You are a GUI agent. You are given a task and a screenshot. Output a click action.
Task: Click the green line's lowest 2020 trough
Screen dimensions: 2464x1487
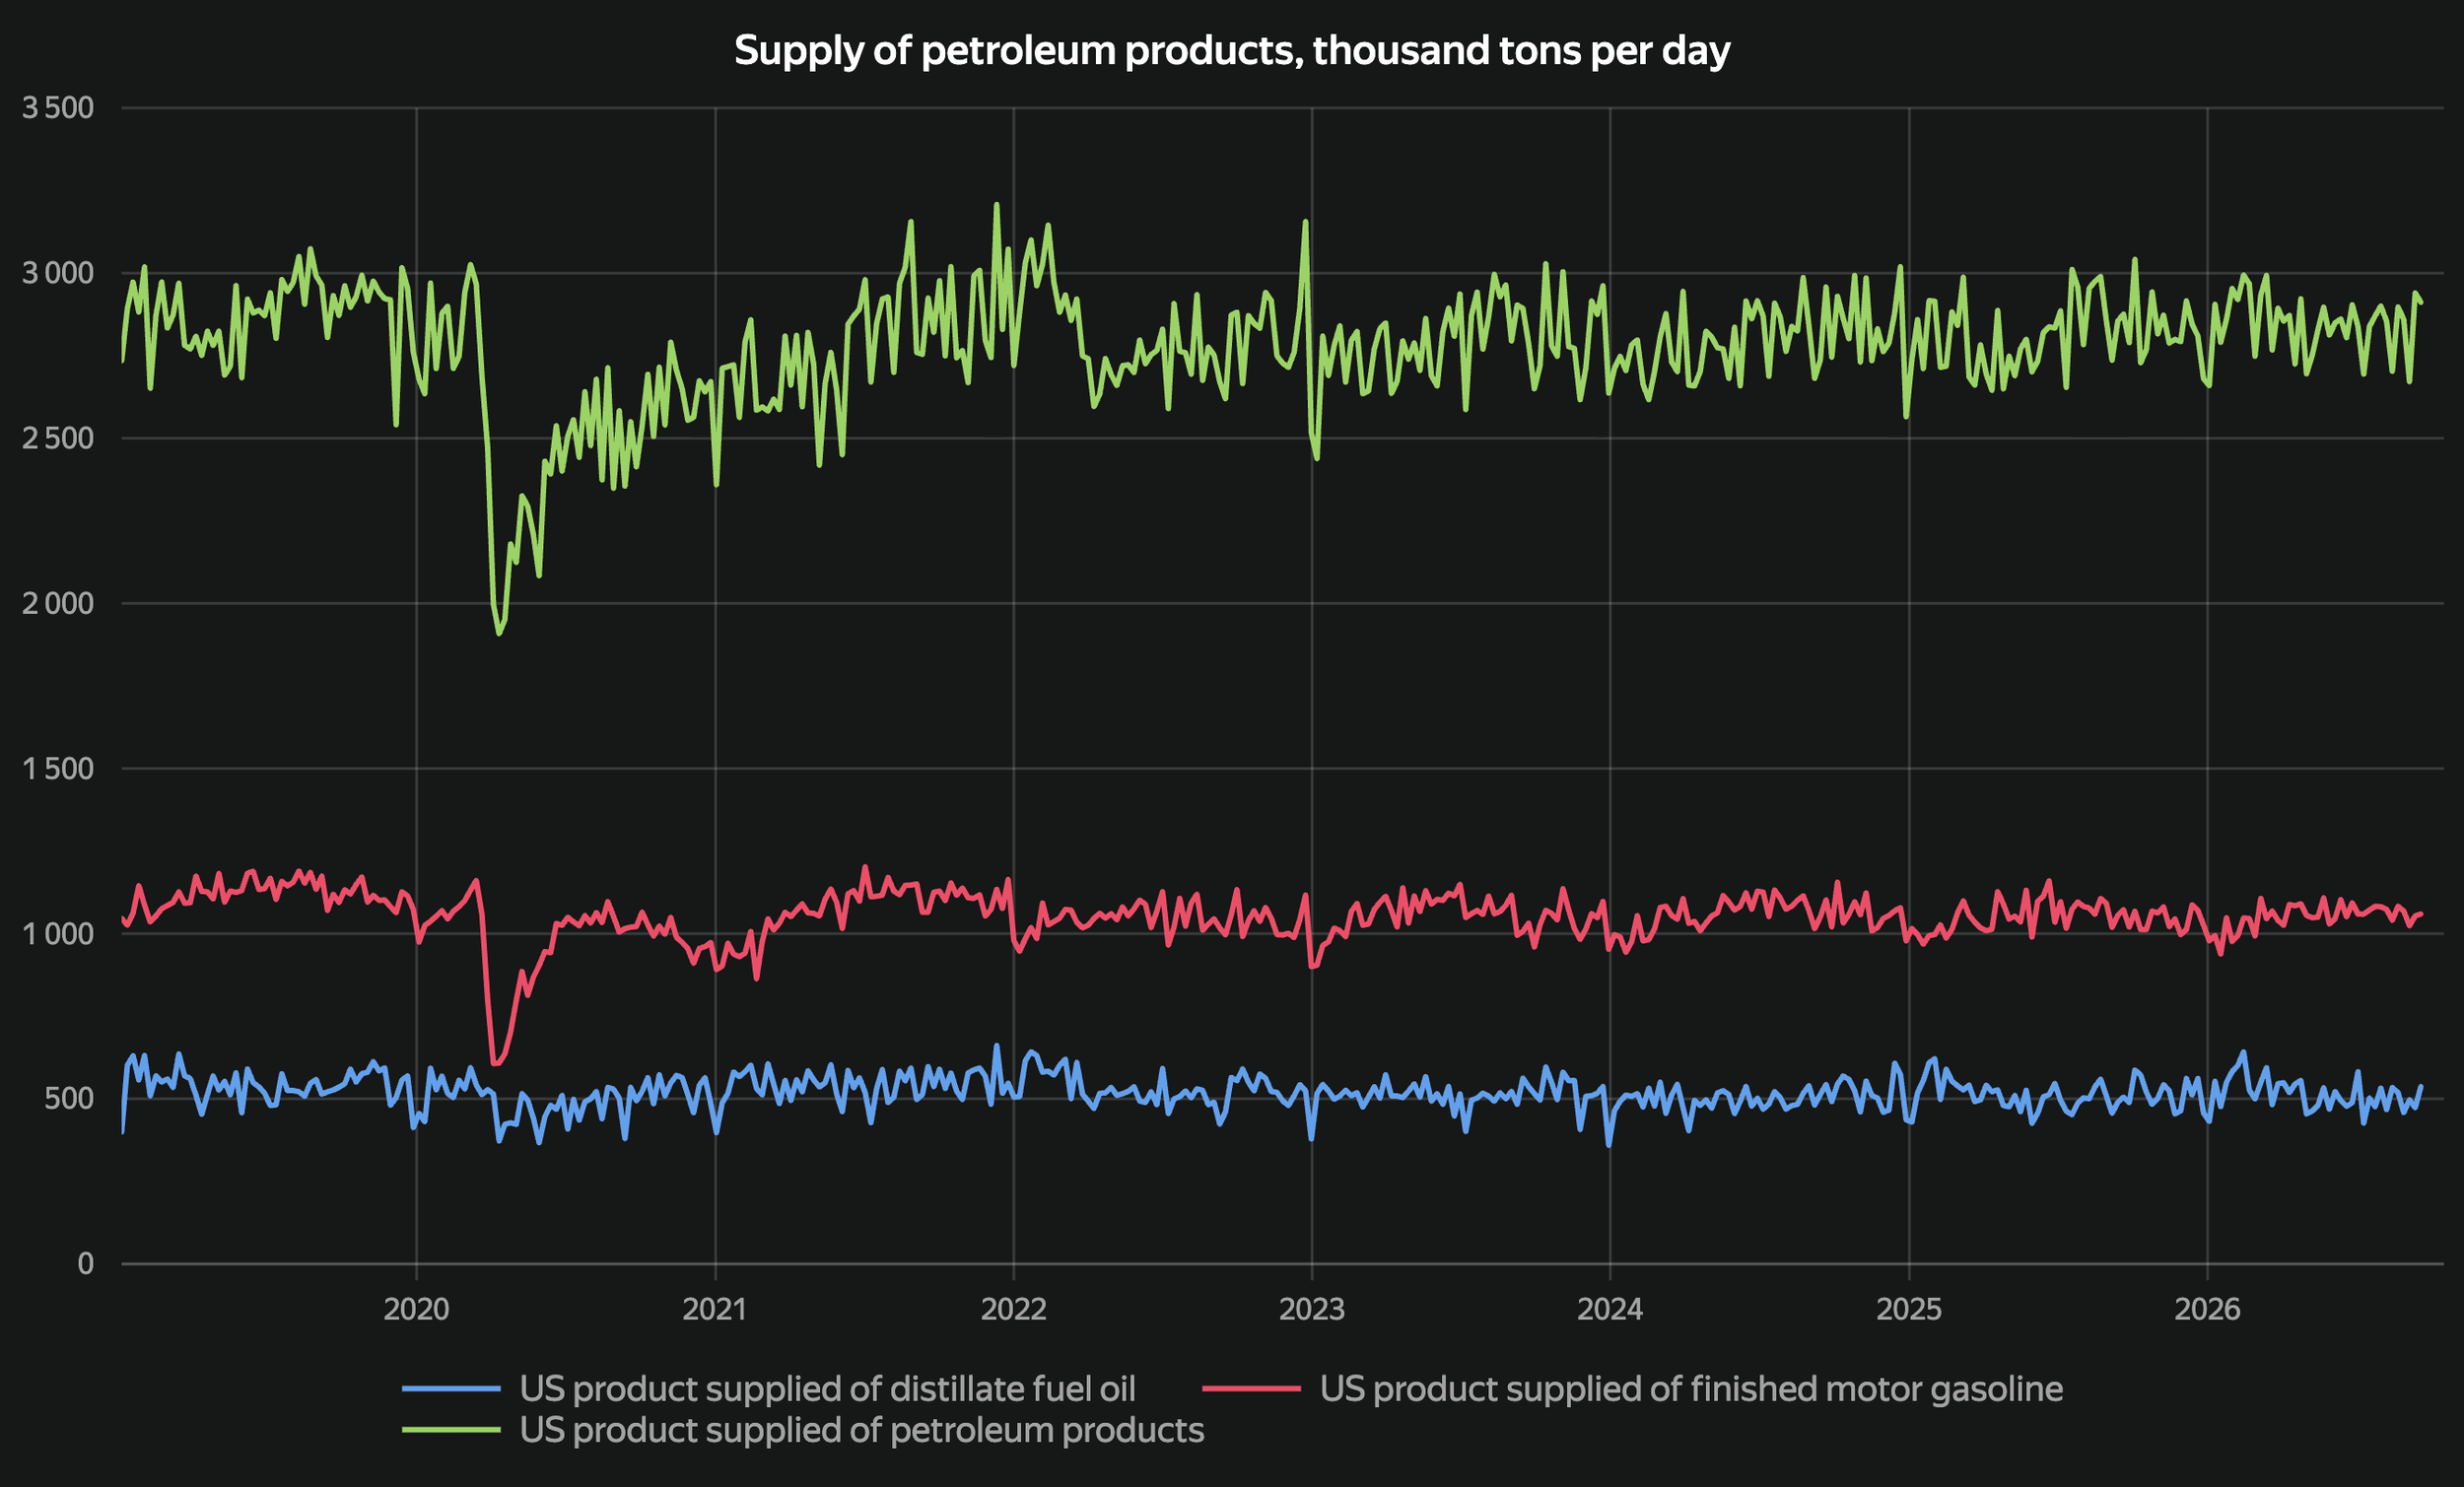pos(499,633)
